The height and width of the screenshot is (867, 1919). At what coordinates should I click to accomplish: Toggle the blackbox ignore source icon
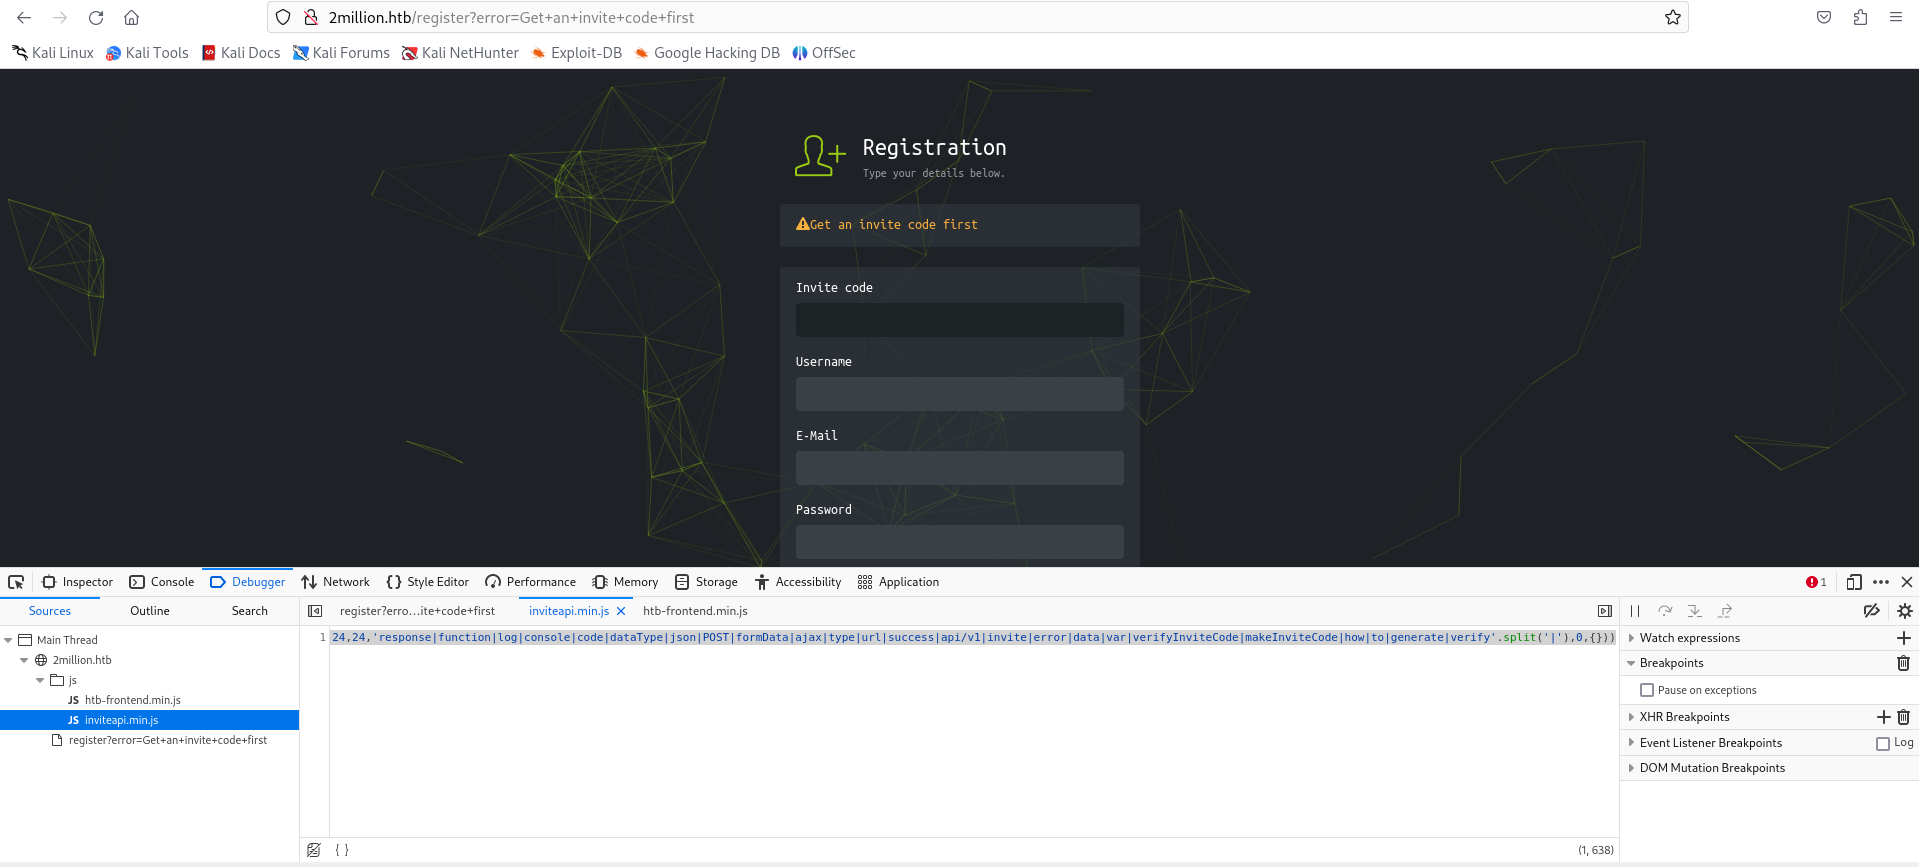point(314,850)
